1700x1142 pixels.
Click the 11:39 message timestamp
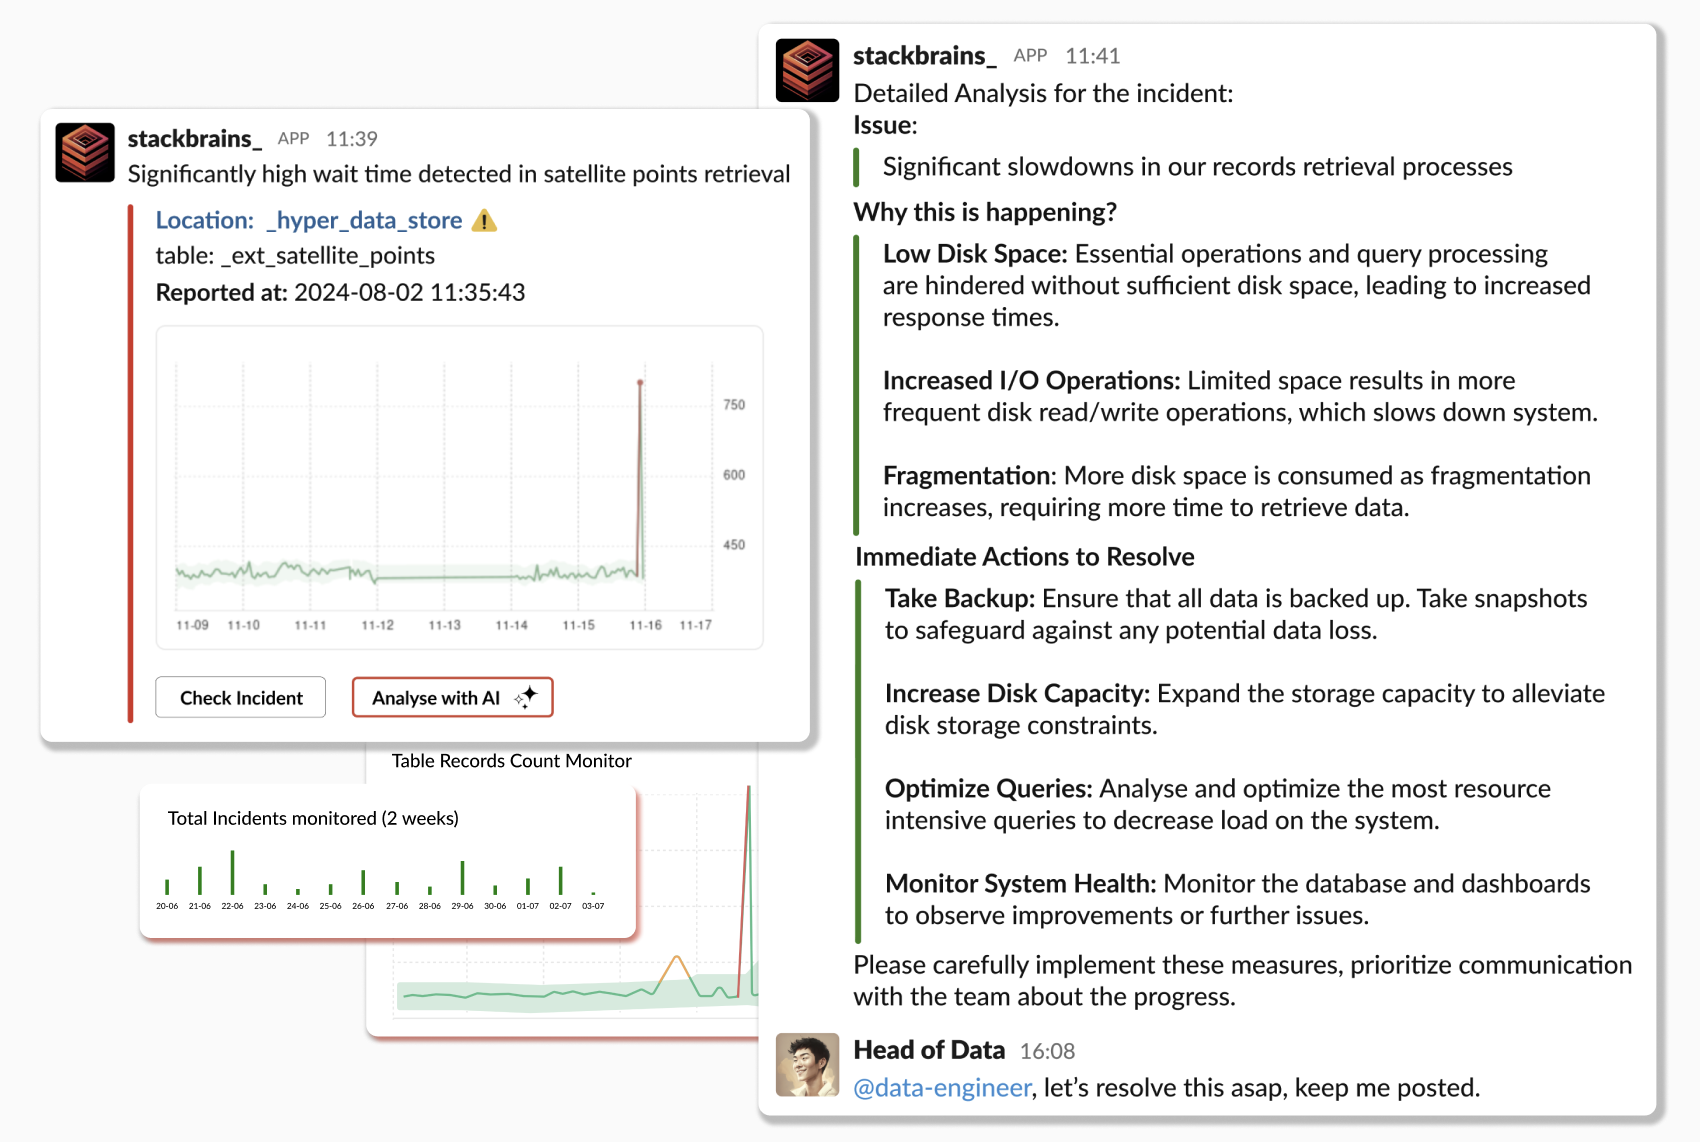pyautogui.click(x=352, y=139)
